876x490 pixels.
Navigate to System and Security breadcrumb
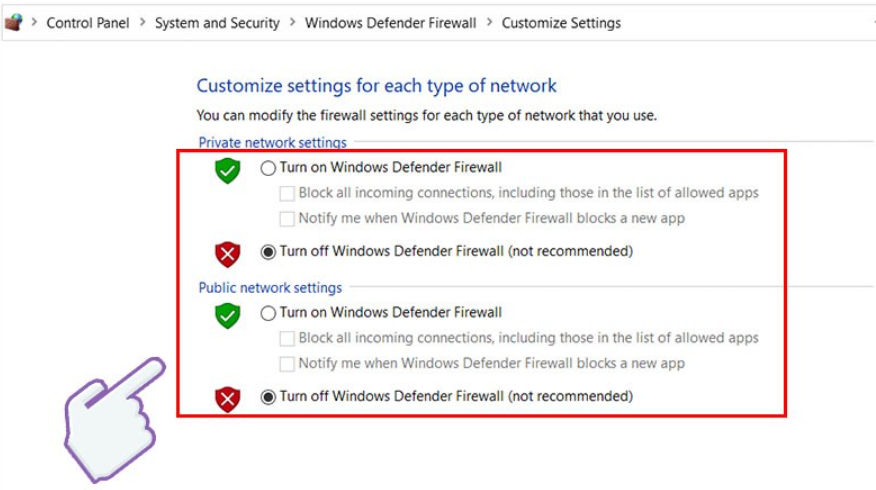tap(217, 23)
